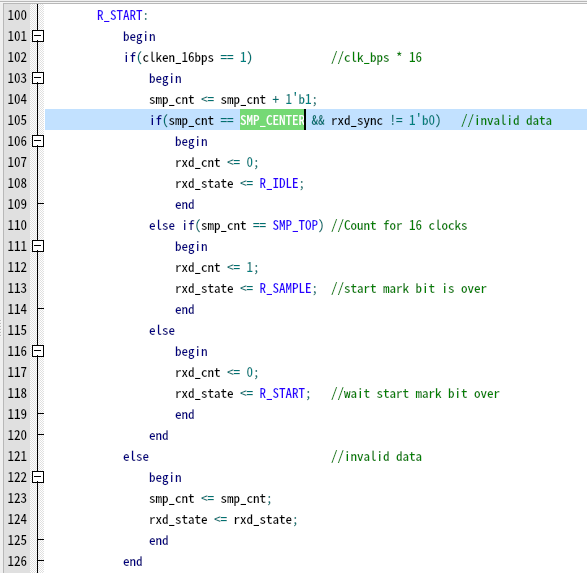
Task: Collapse the fold marker at line 122
Action: tap(38, 477)
